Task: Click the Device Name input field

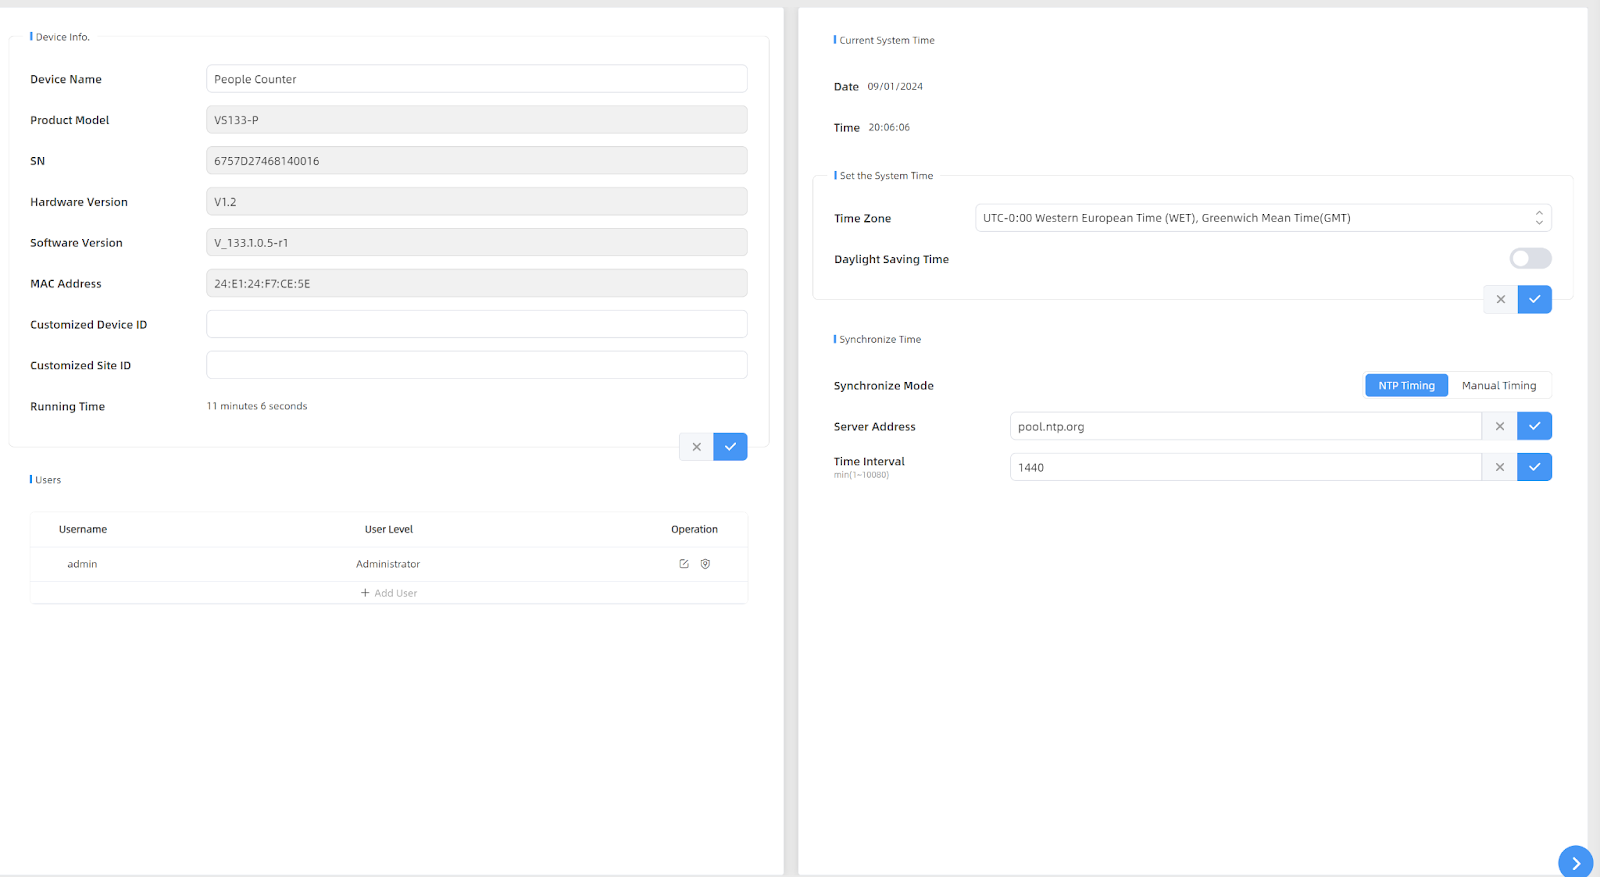Action: tap(476, 79)
